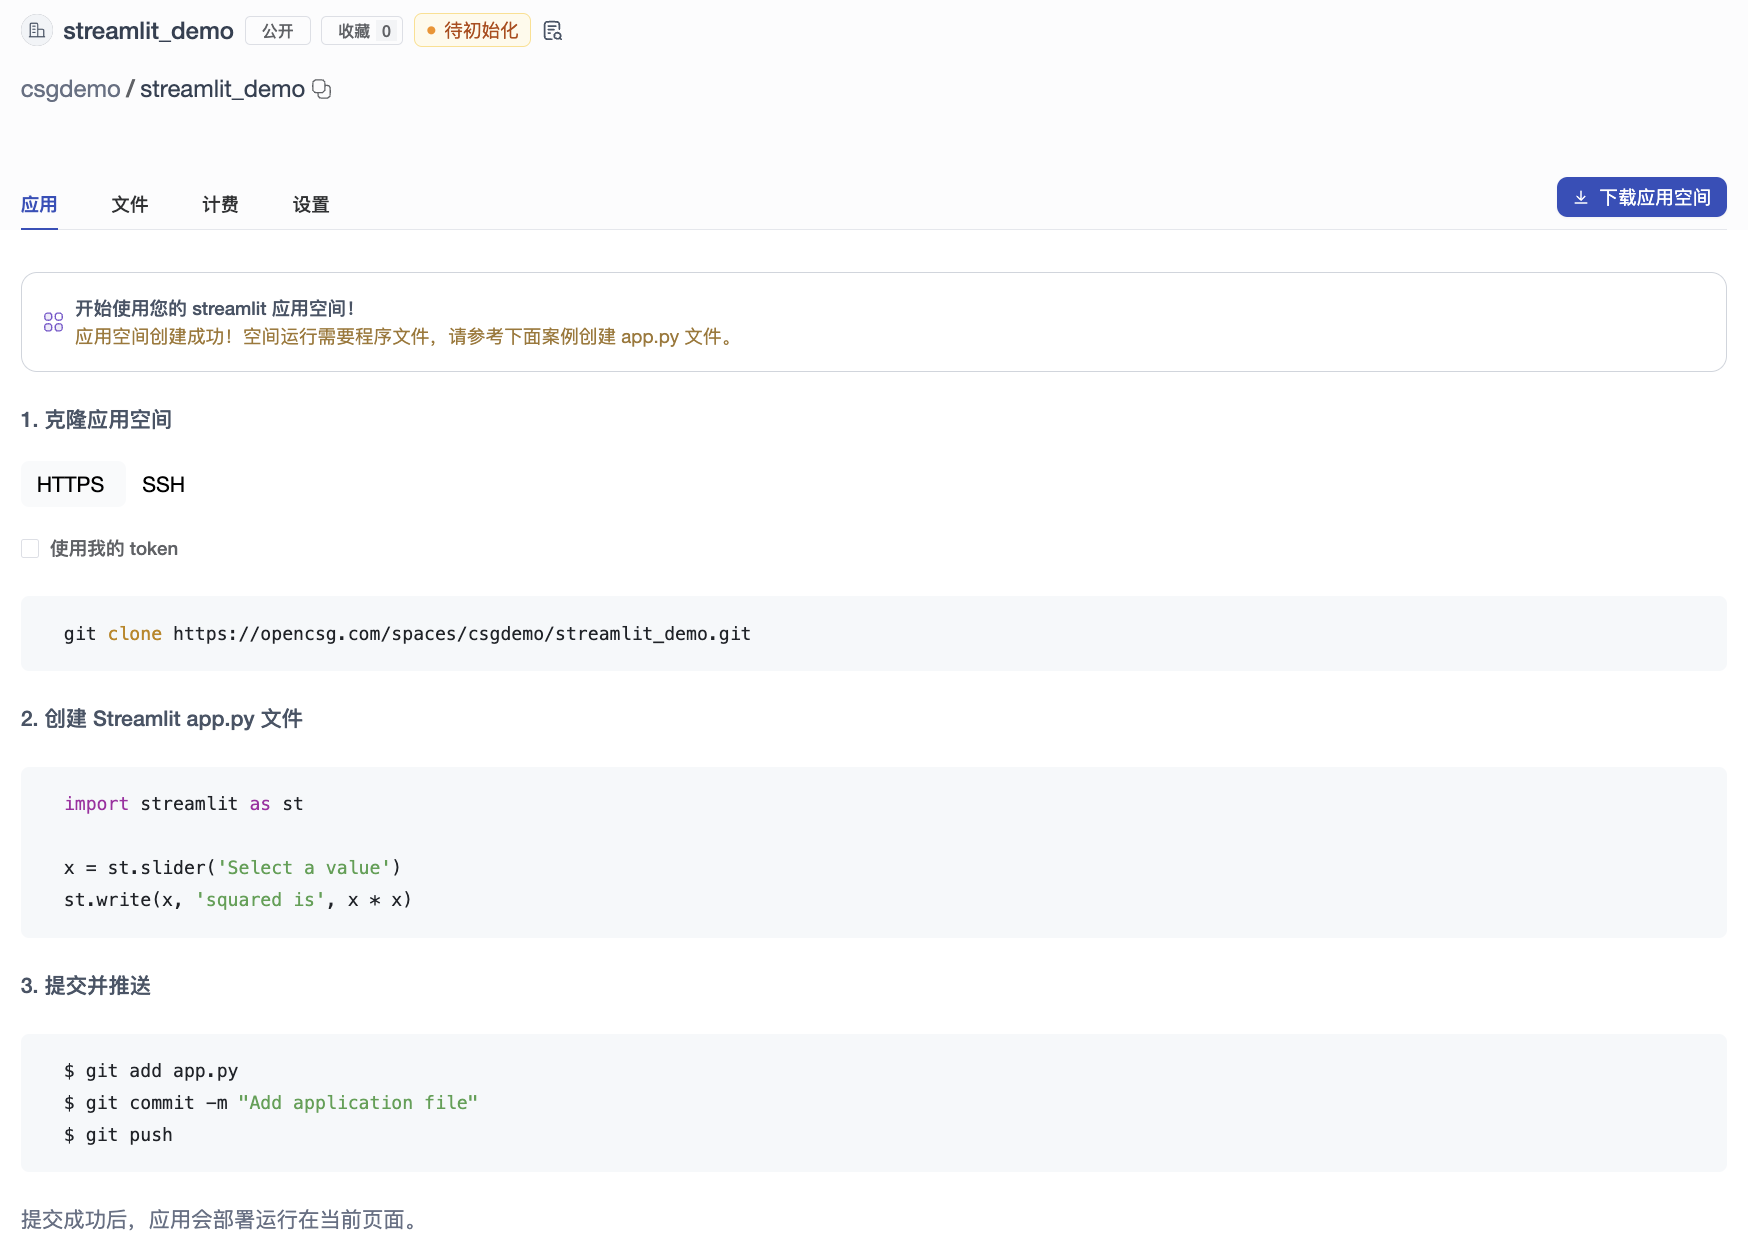The image size is (1748, 1246).
Task: Click the 收藏 favorite button
Action: click(362, 31)
